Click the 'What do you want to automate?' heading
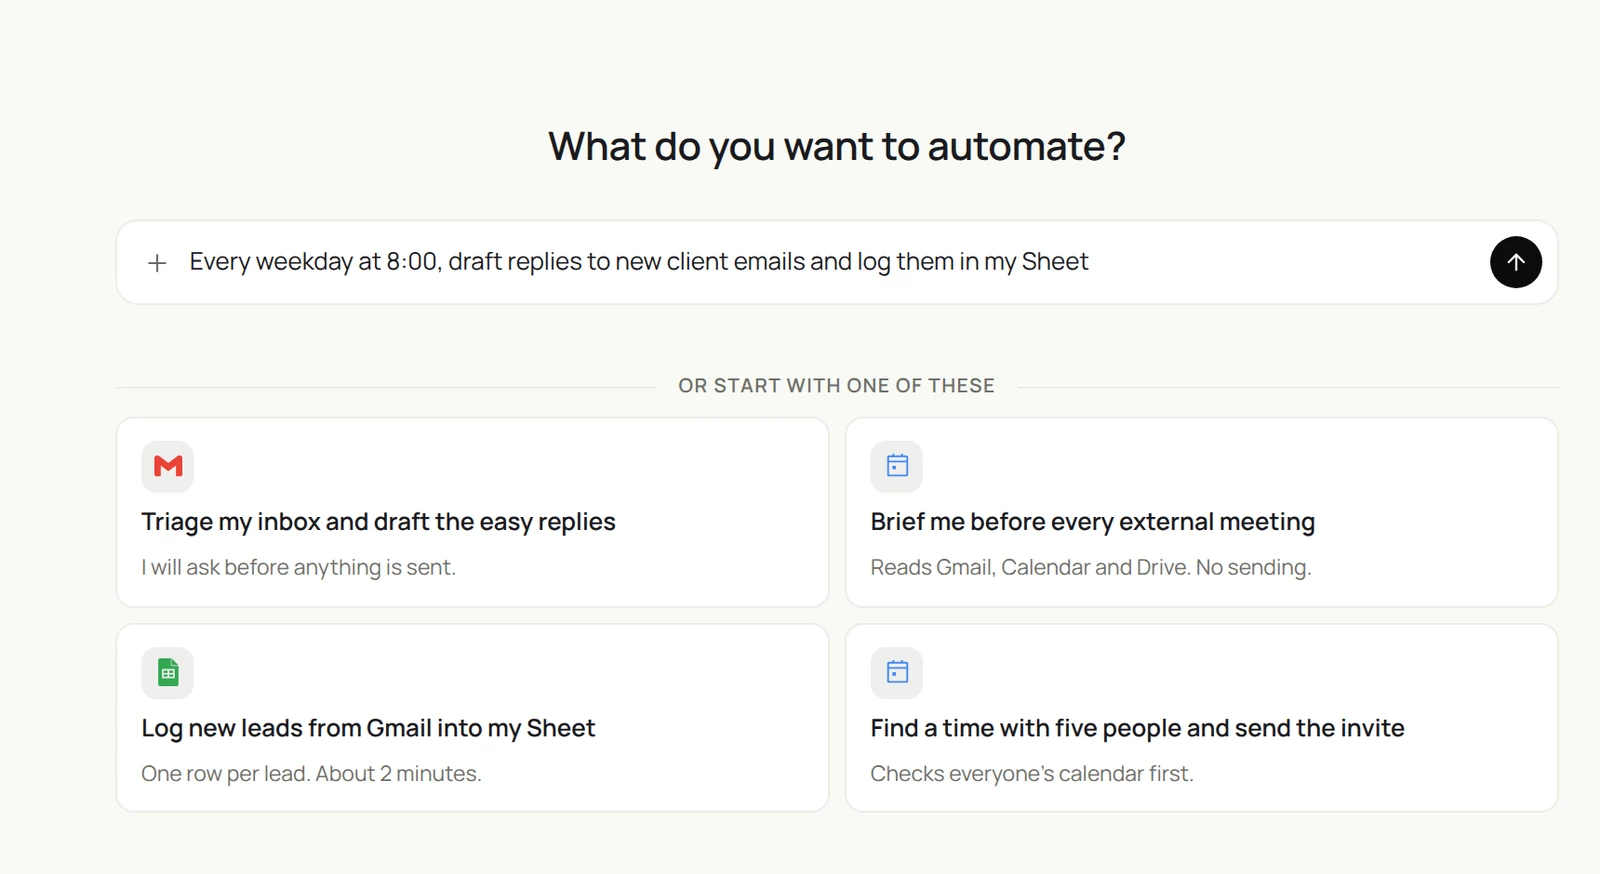Viewport: 1600px width, 874px height. click(837, 147)
